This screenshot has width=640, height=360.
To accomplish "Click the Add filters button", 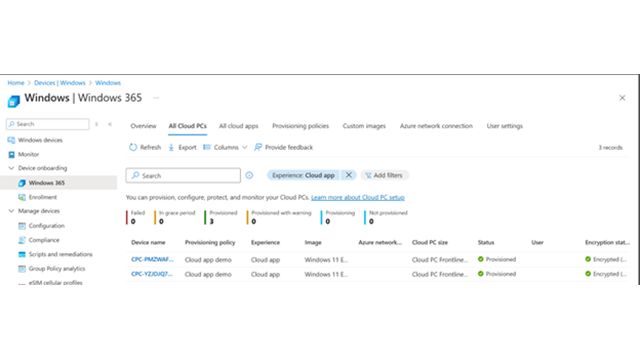I will point(384,175).
